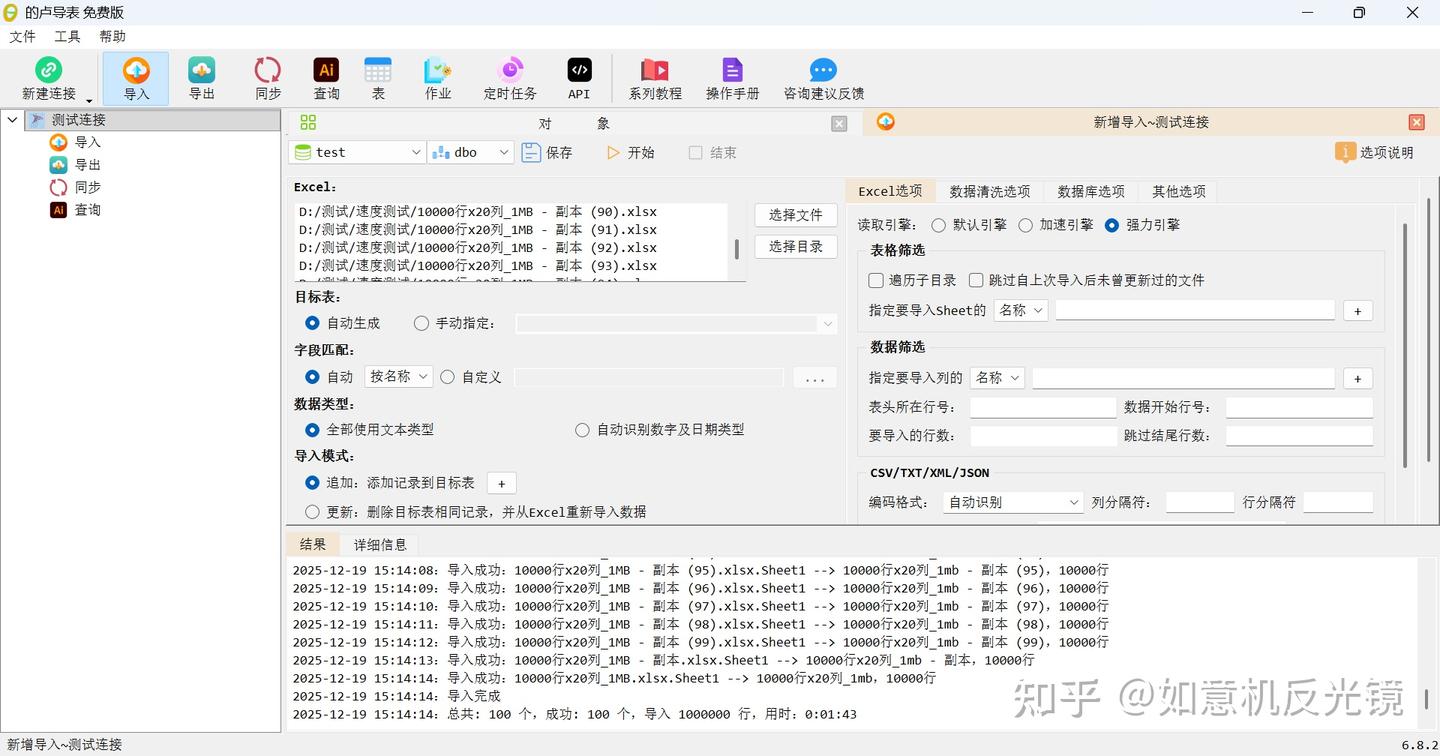This screenshot has width=1440, height=756.
Task: Open the 文件 menu
Action: (x=22, y=36)
